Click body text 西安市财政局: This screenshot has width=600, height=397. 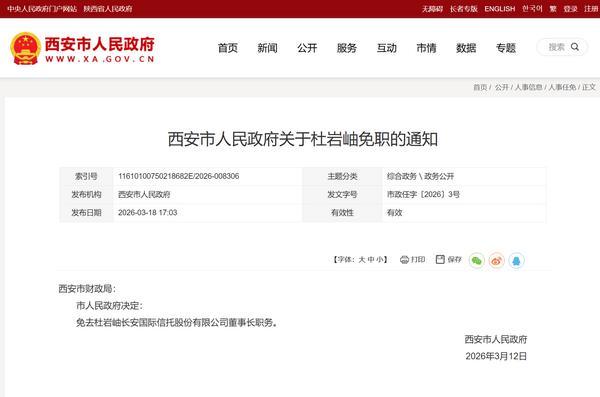[x=87, y=289]
